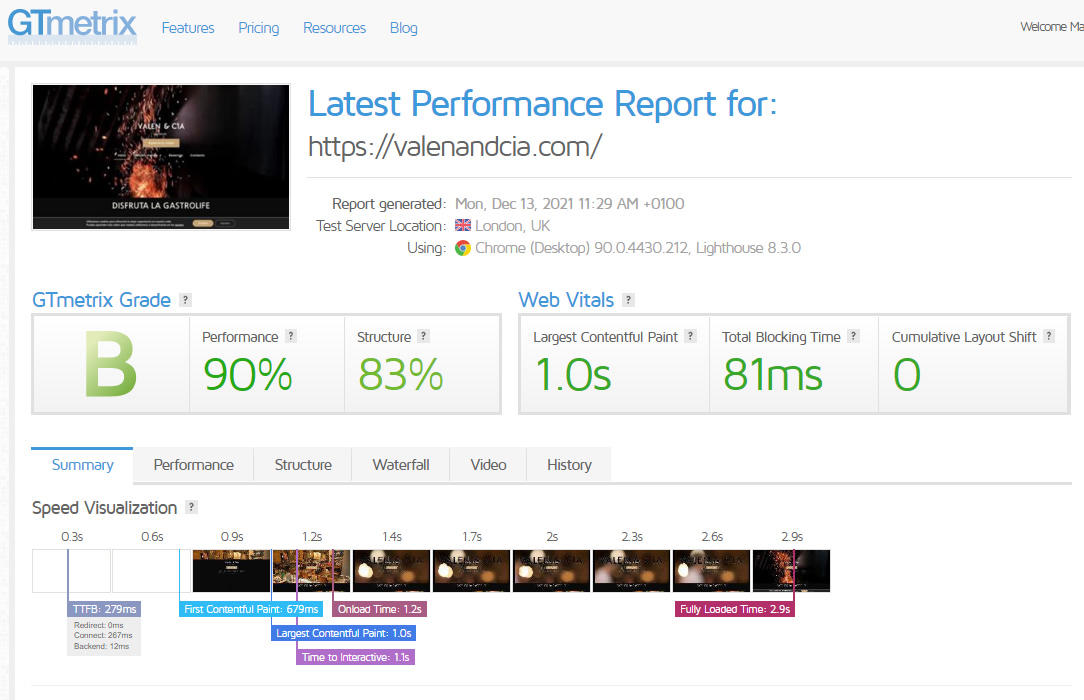Click the Fully Loaded Time: 2.9s marker
Viewport: 1084px width, 700px height.
735,609
